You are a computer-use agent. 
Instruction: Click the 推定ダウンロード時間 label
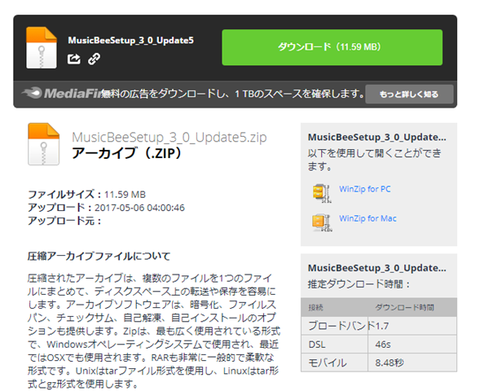click(359, 284)
